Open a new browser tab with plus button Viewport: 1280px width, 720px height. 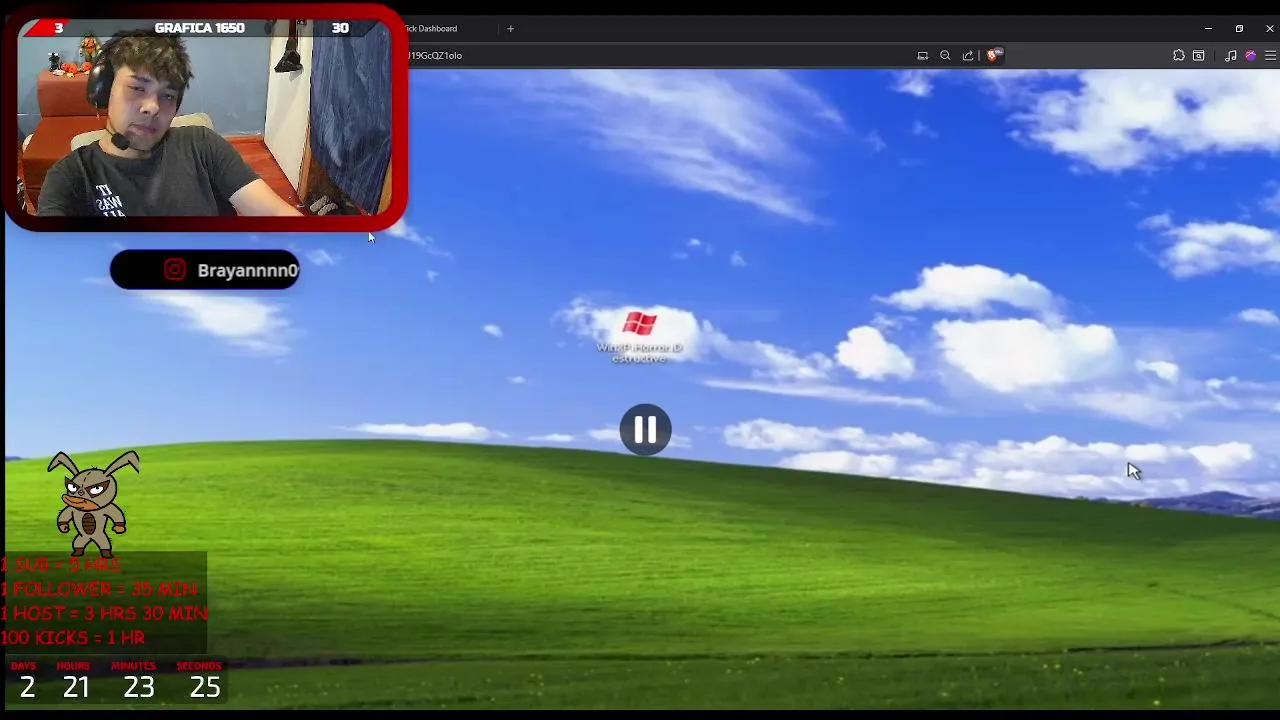click(510, 28)
